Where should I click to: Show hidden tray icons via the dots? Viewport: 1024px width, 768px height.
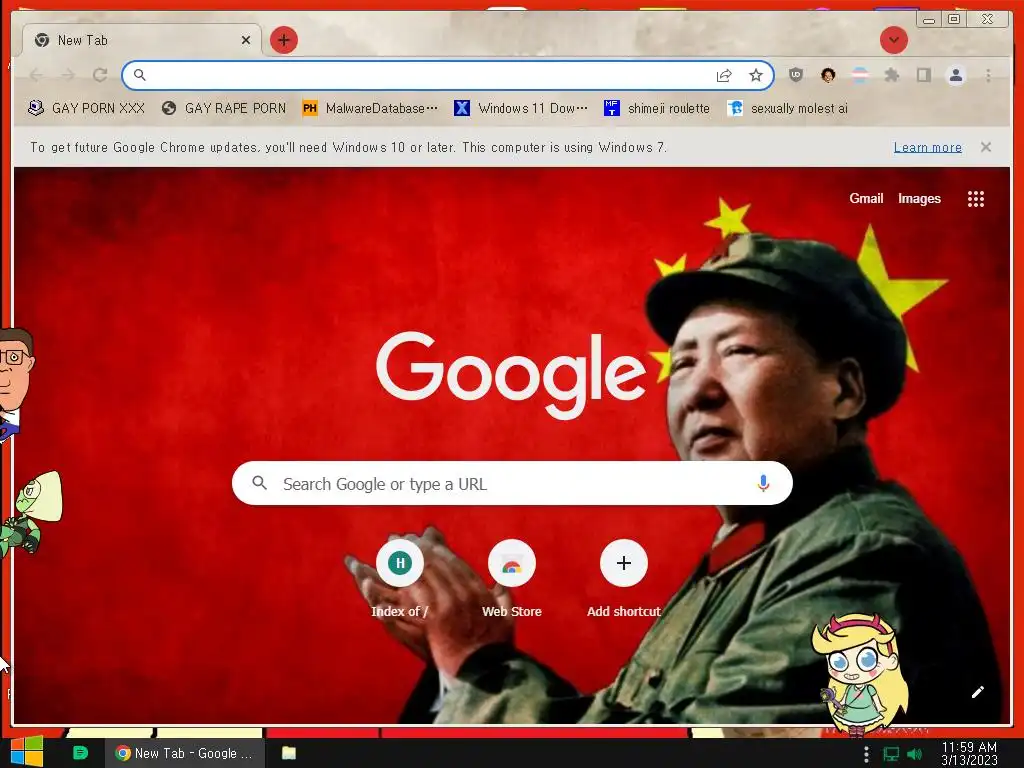pos(867,754)
